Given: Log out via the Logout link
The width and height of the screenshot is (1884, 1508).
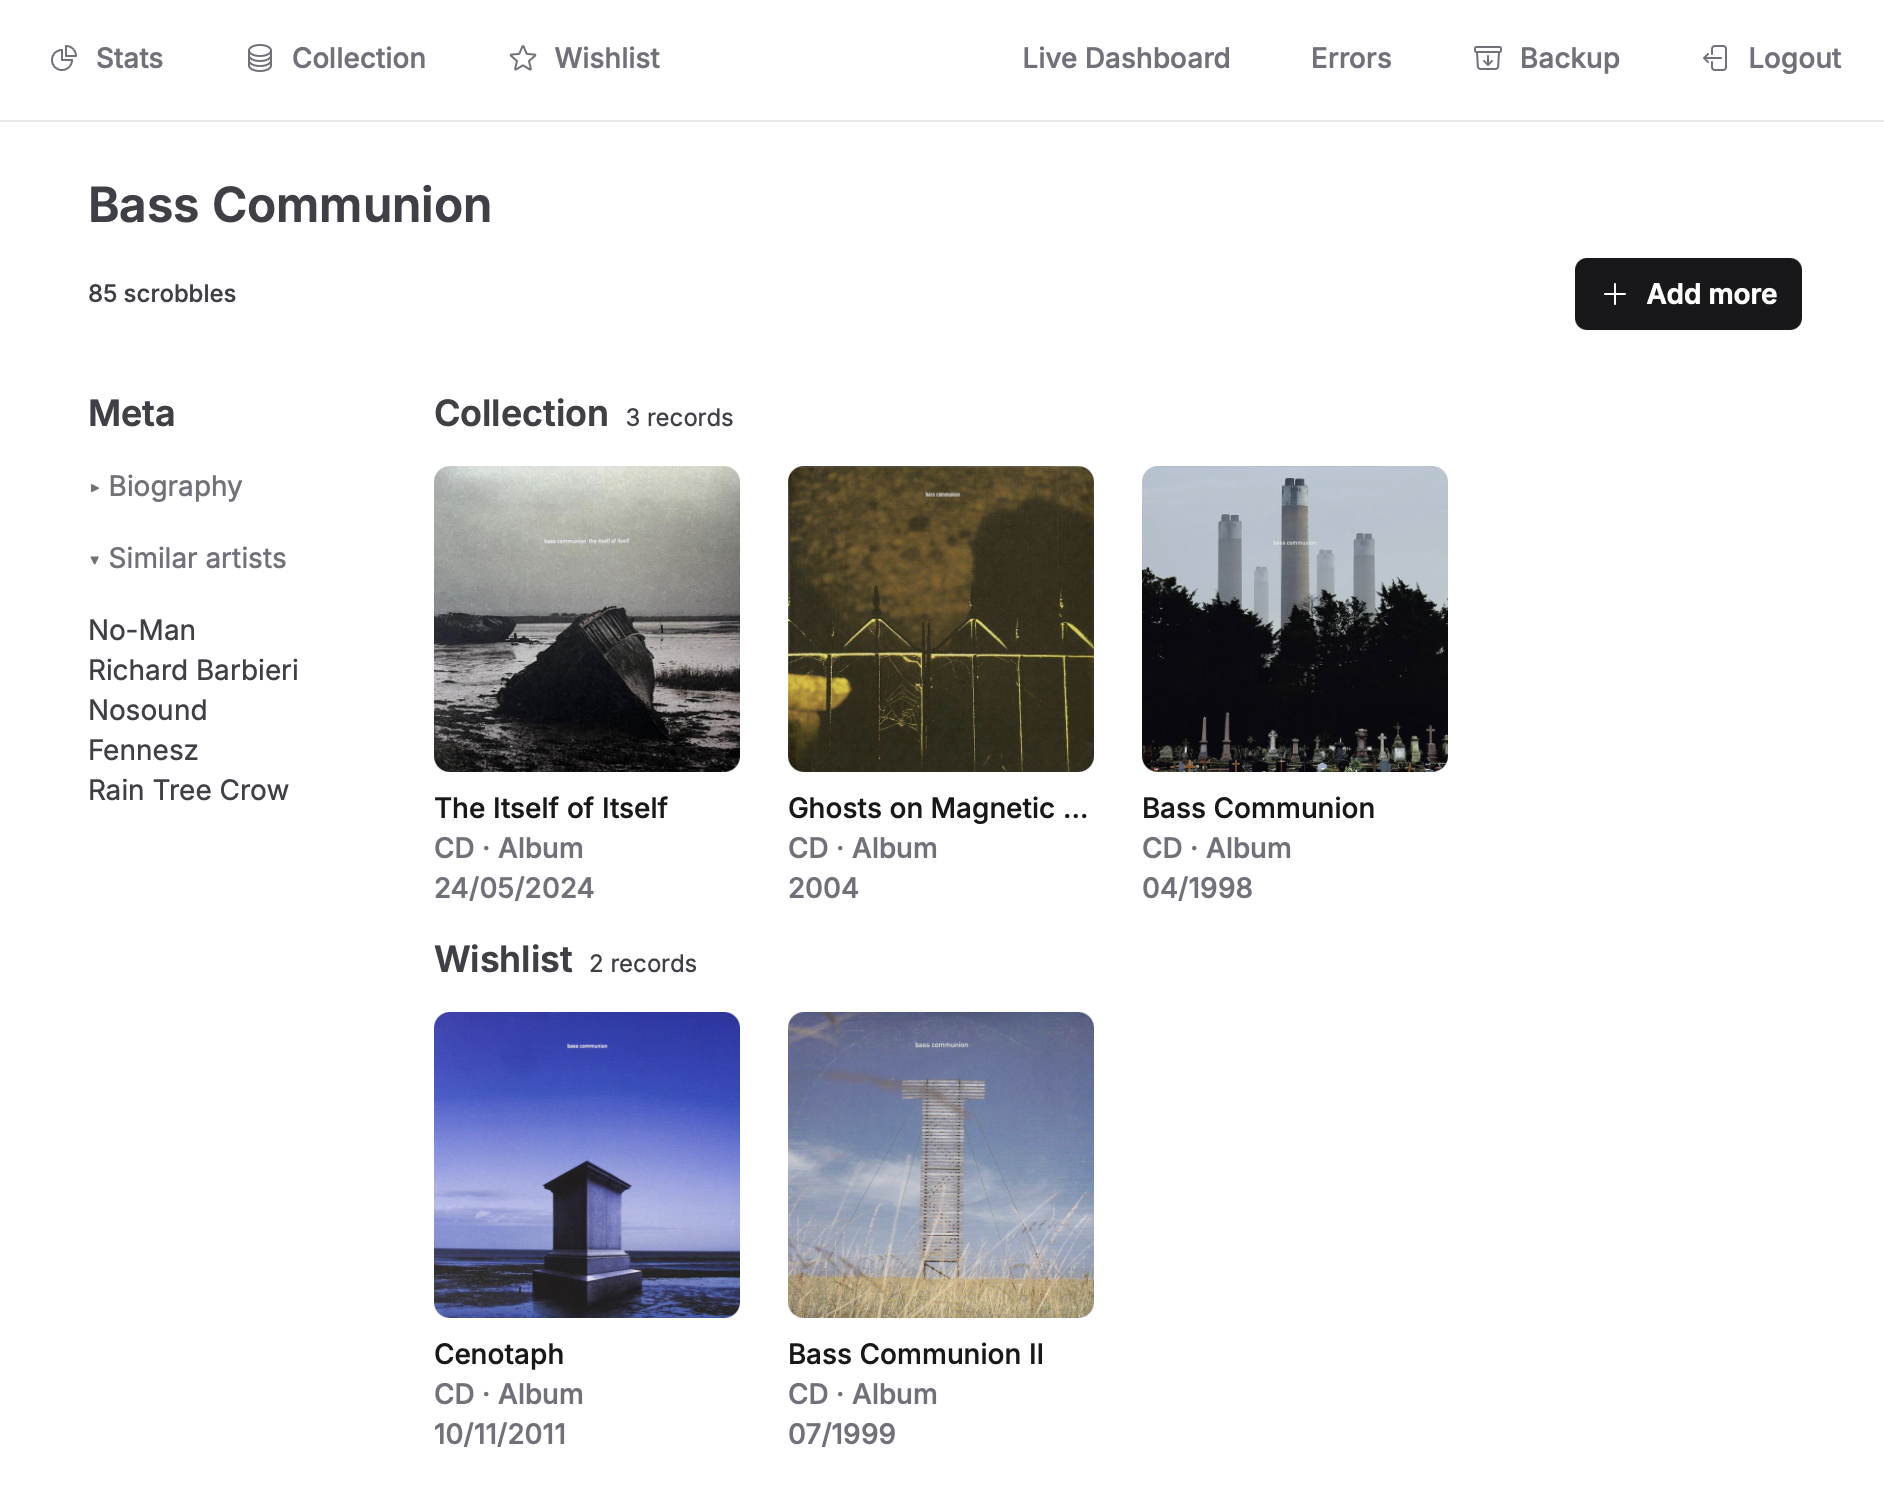Looking at the screenshot, I should [x=1771, y=59].
